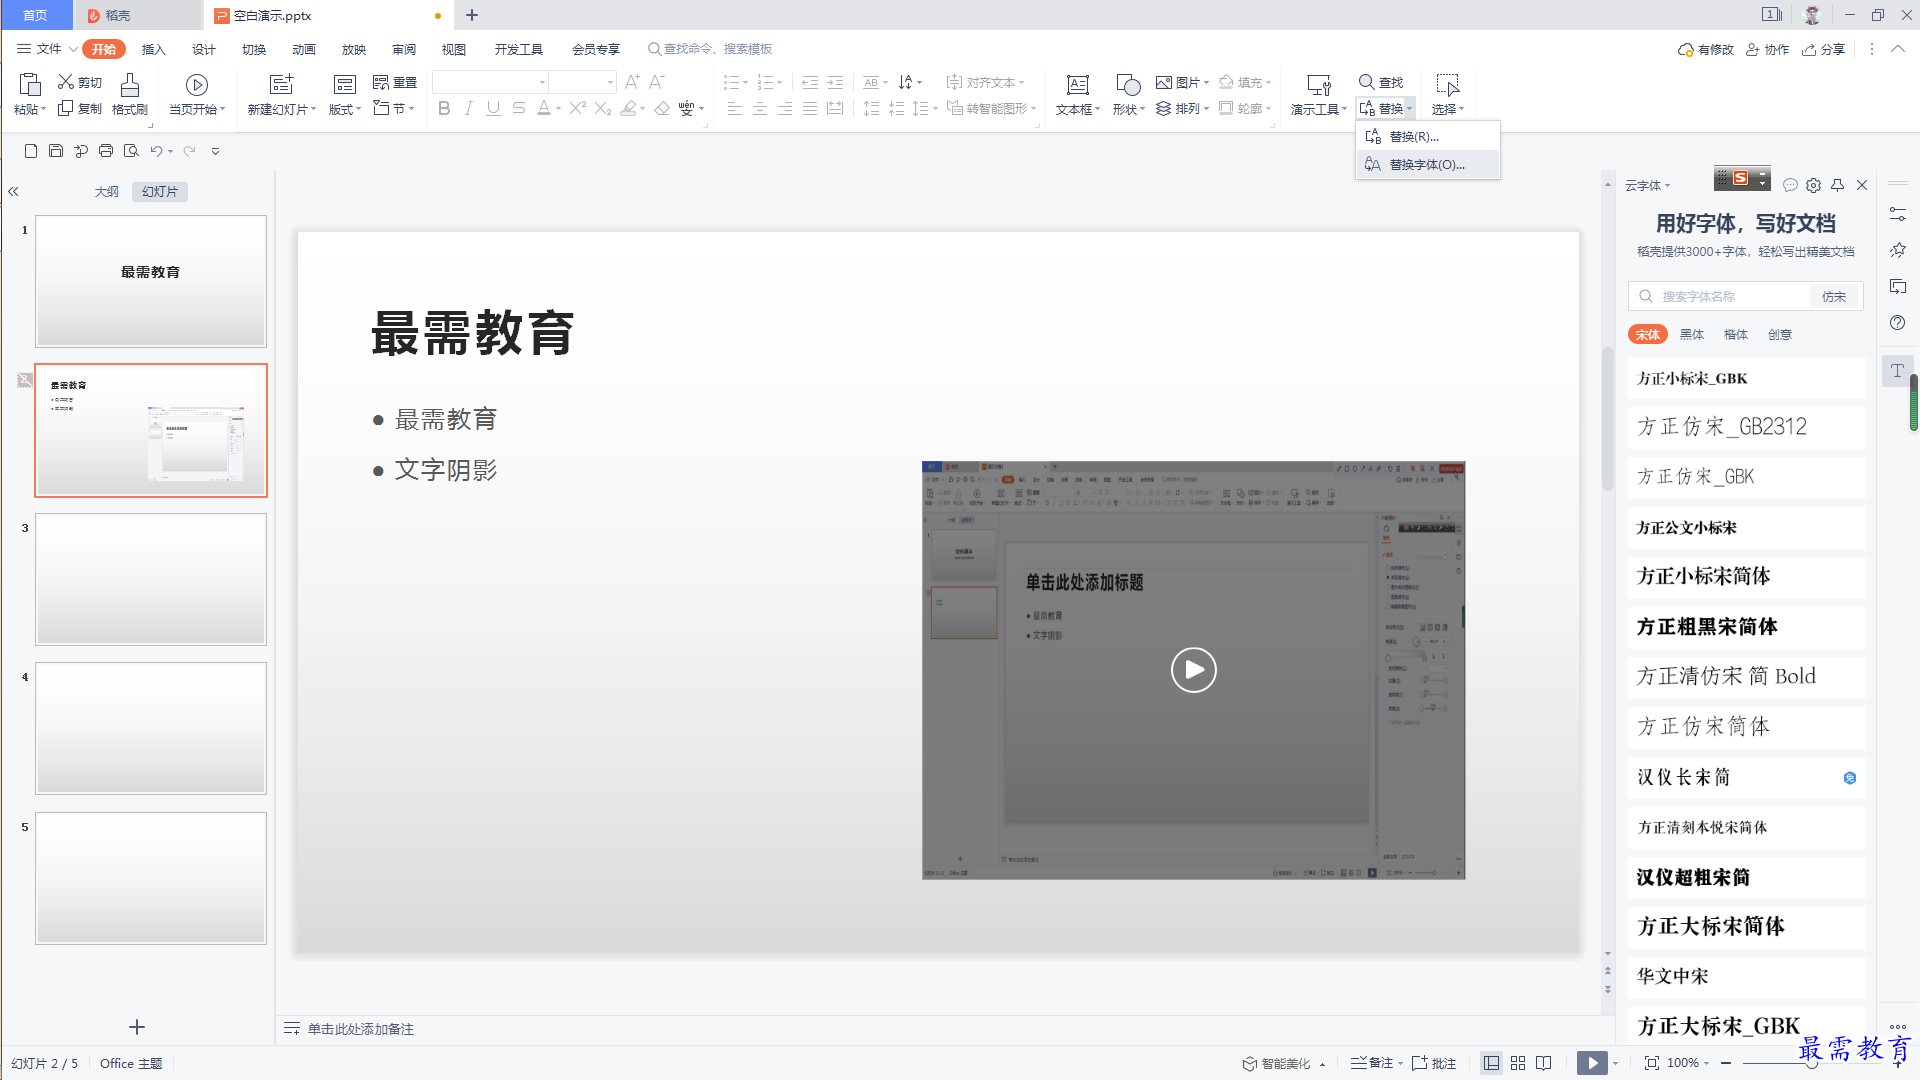
Task: Collapse the slide thumbnail pane
Action: pos(13,191)
